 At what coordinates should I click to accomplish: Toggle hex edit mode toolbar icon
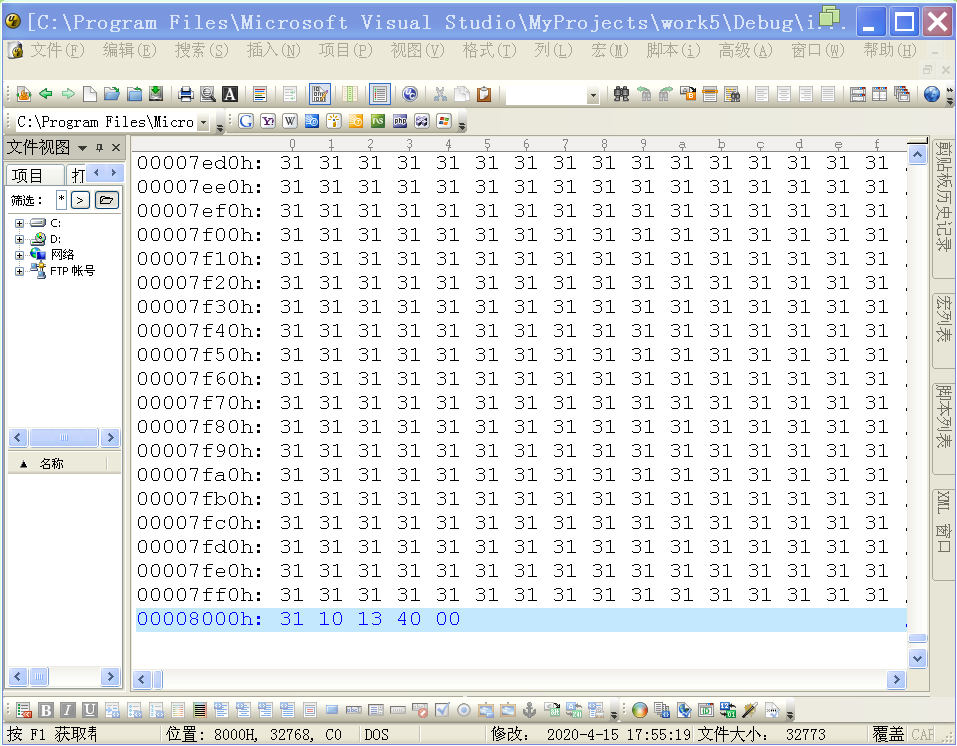(x=320, y=94)
